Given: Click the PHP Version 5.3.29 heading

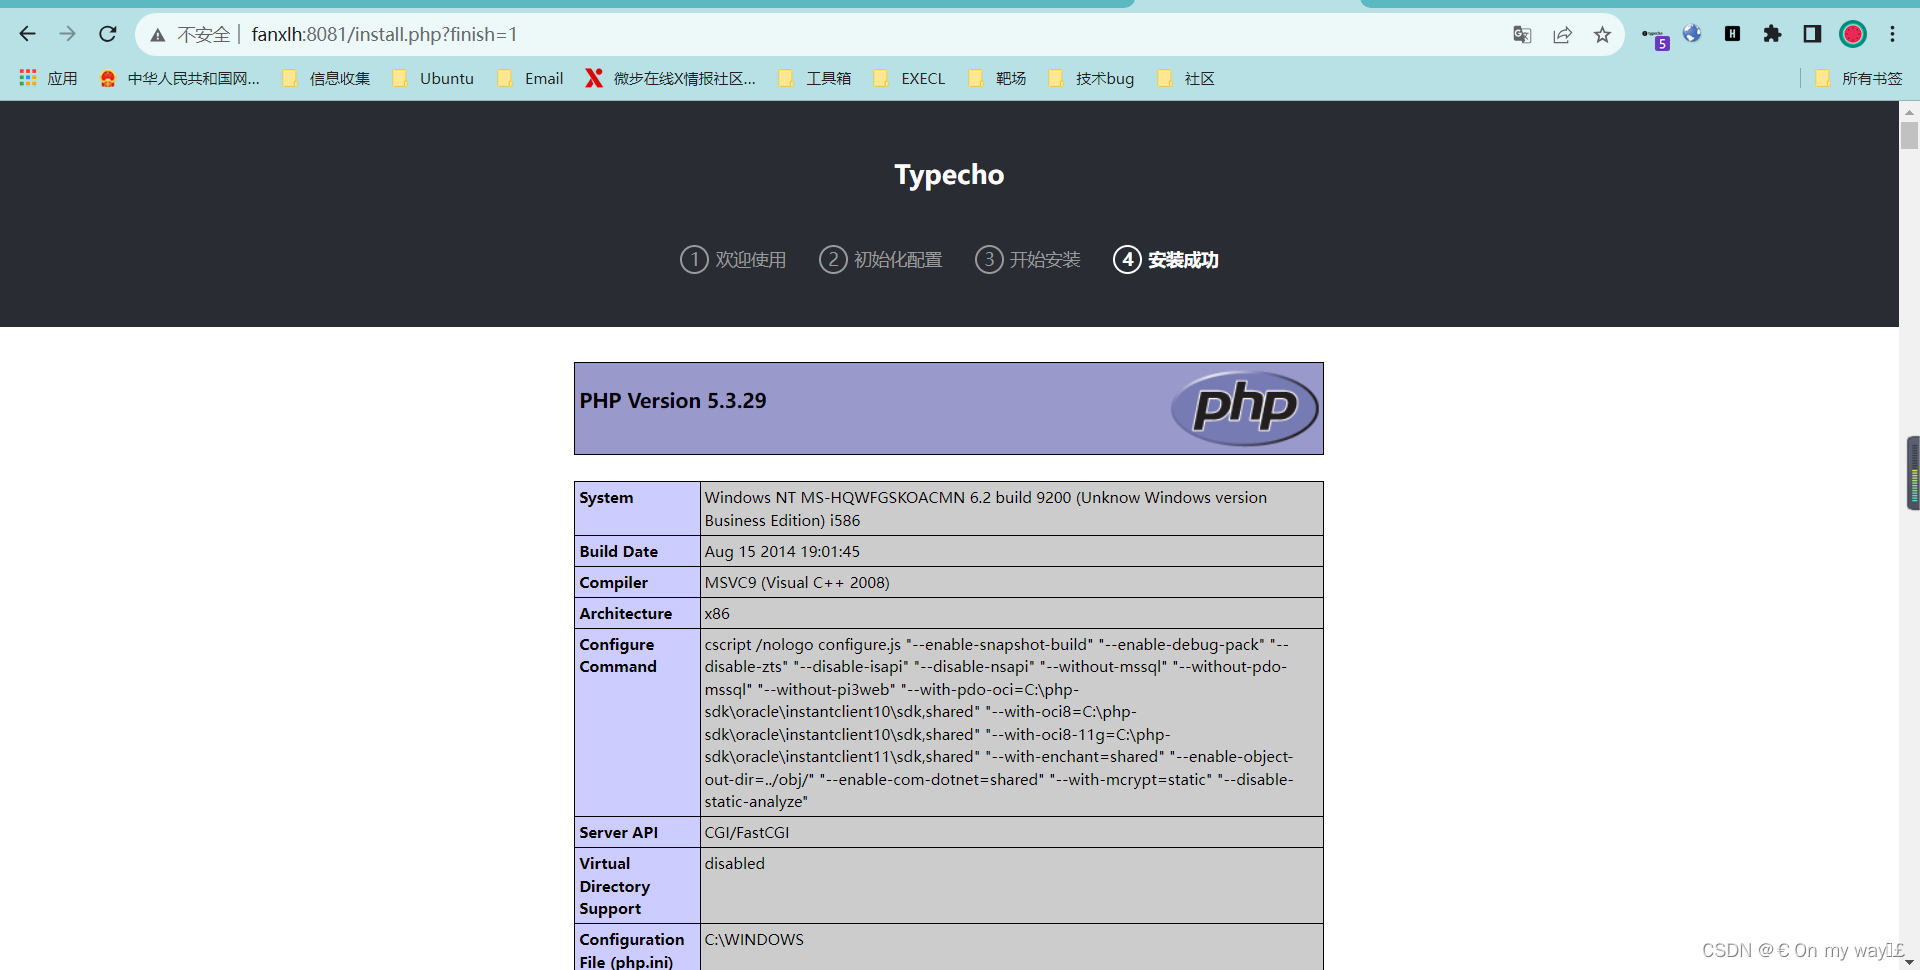Looking at the screenshot, I should [673, 401].
